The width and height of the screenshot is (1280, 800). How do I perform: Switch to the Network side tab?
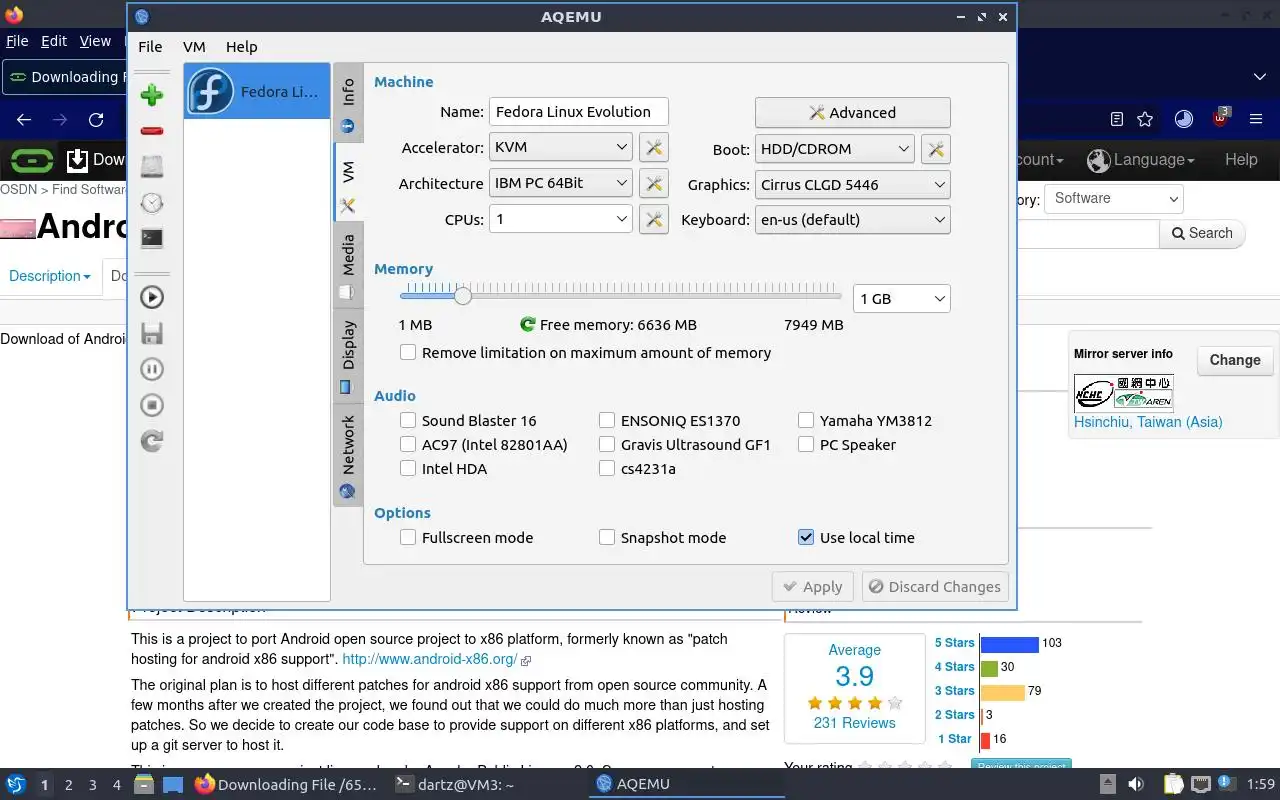(348, 455)
